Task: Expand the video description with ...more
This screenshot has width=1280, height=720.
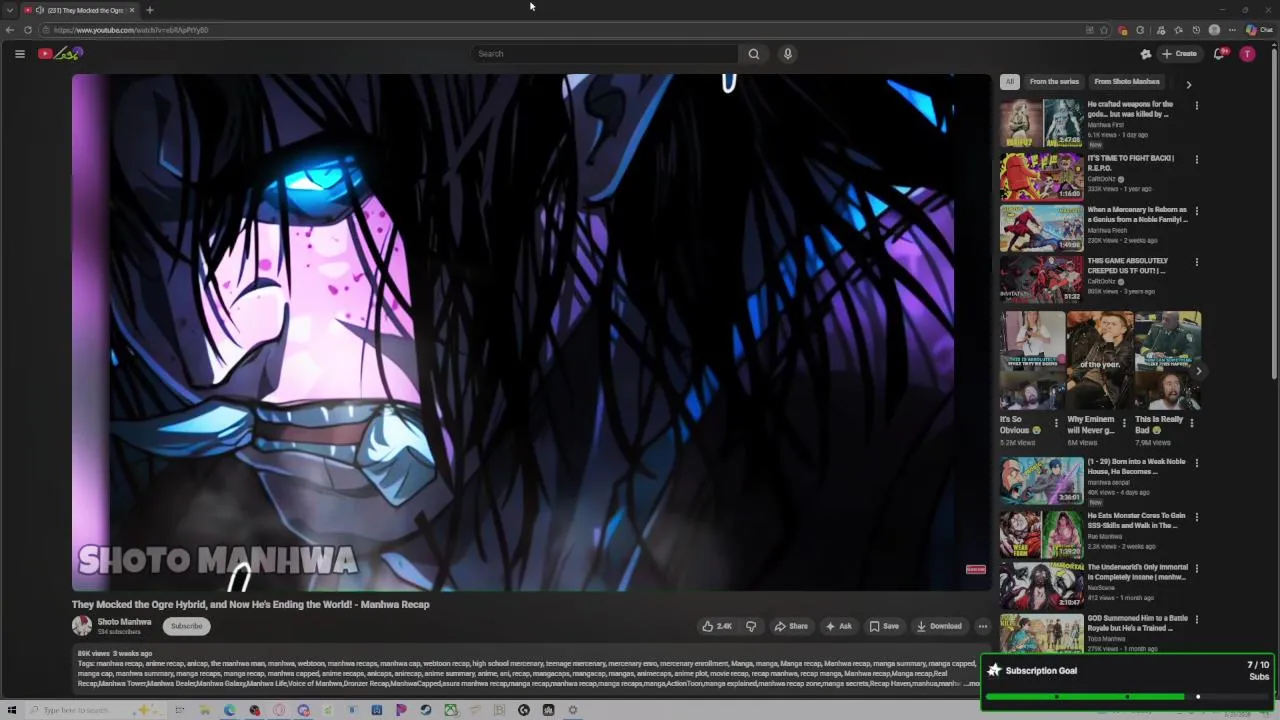Action: click(972, 683)
